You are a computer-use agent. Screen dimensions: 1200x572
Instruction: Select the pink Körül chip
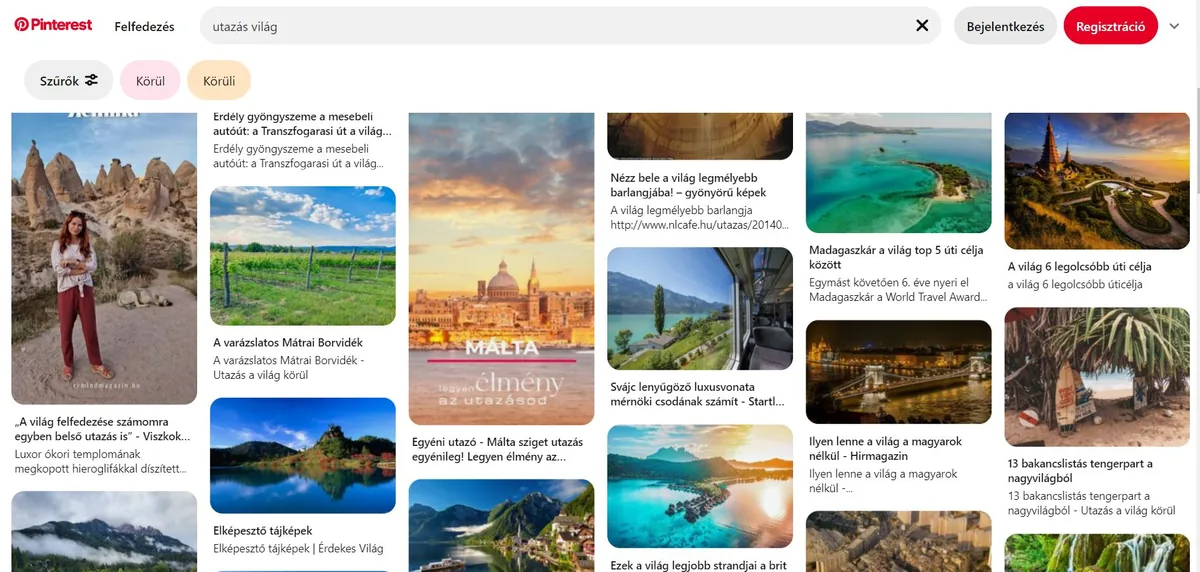tap(150, 81)
